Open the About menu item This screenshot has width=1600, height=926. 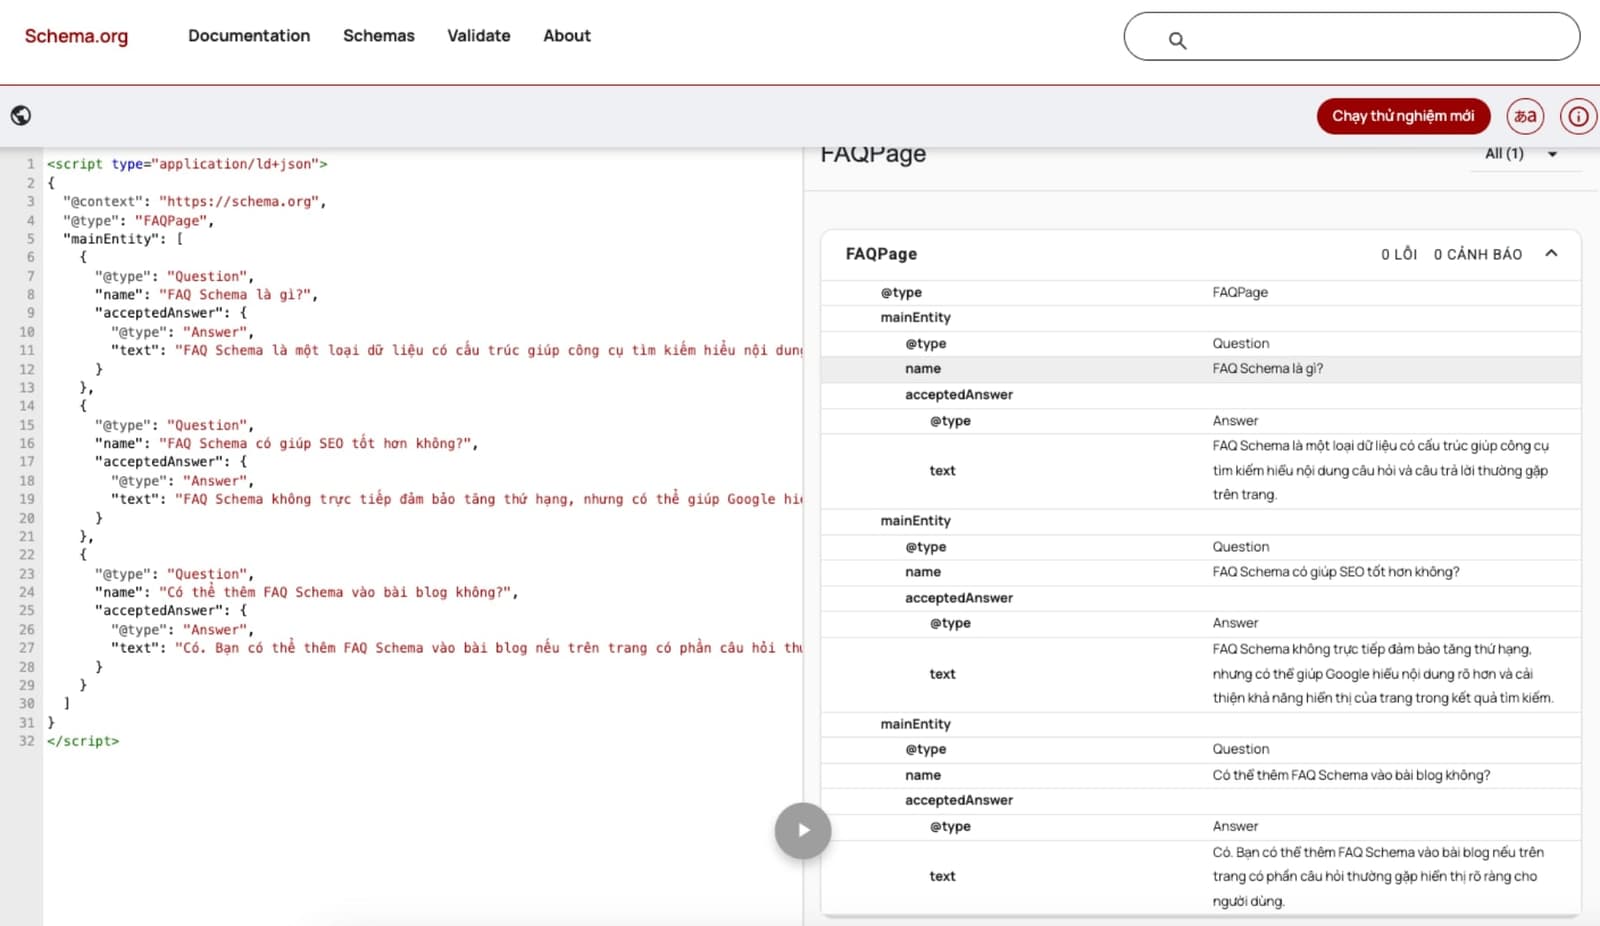567,36
